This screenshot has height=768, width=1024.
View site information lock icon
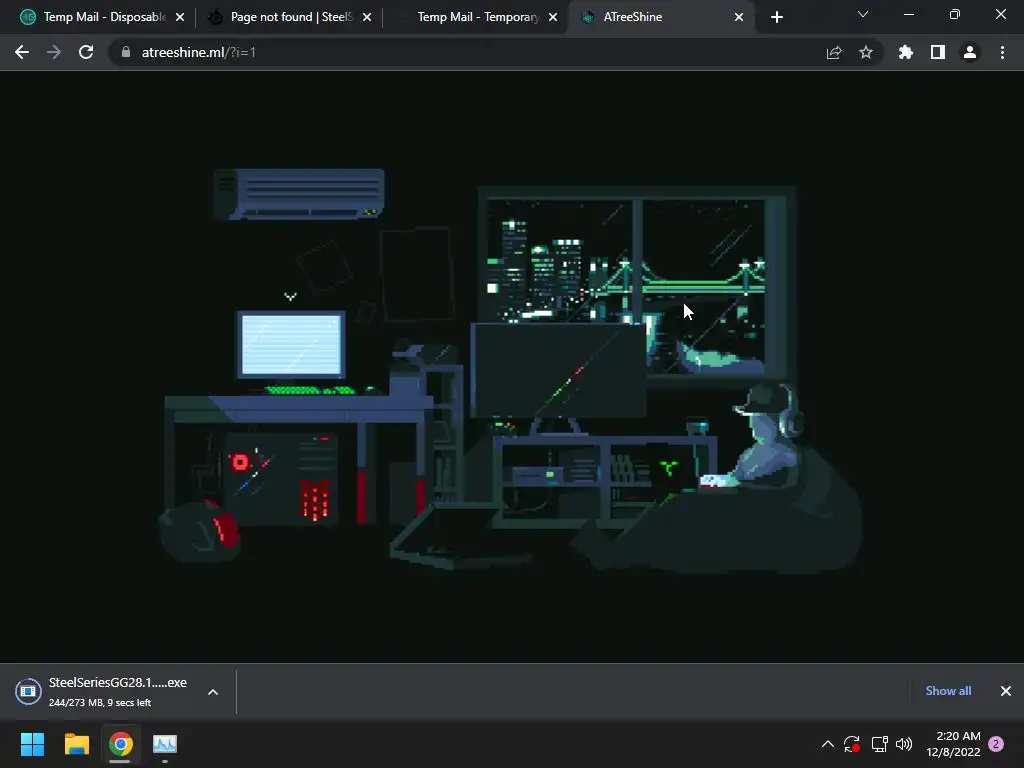(x=126, y=52)
